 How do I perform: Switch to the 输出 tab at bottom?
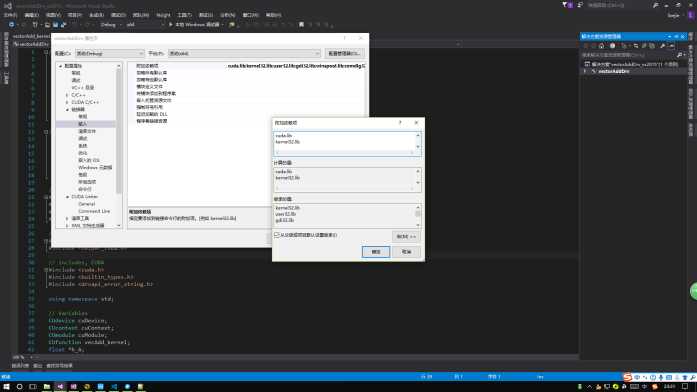click(38, 365)
